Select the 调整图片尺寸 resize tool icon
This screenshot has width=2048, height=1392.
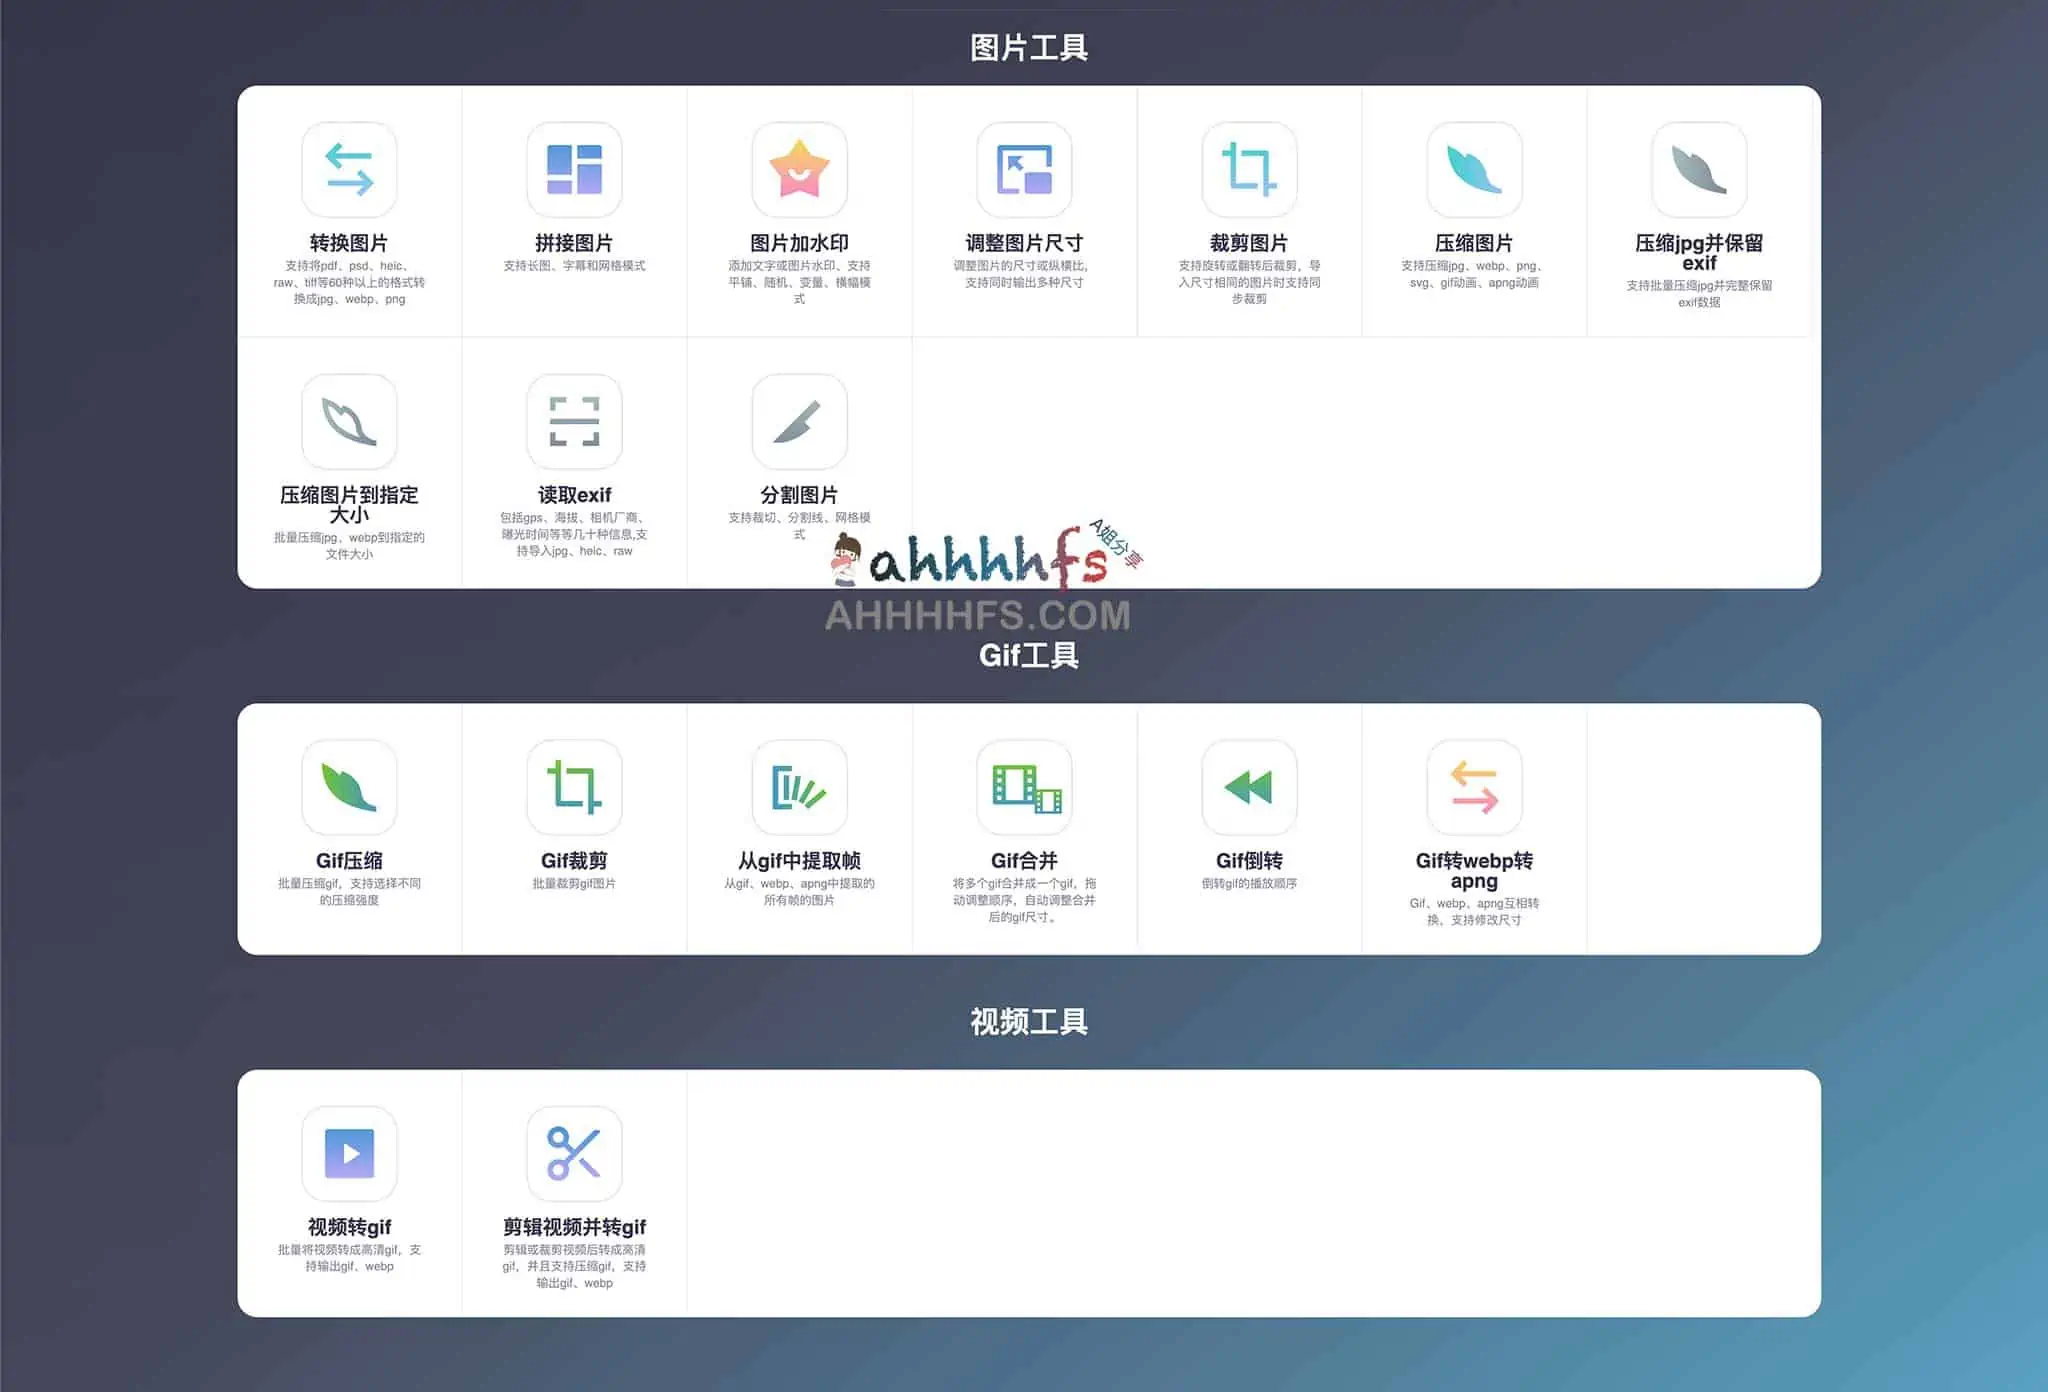pyautogui.click(x=1024, y=170)
